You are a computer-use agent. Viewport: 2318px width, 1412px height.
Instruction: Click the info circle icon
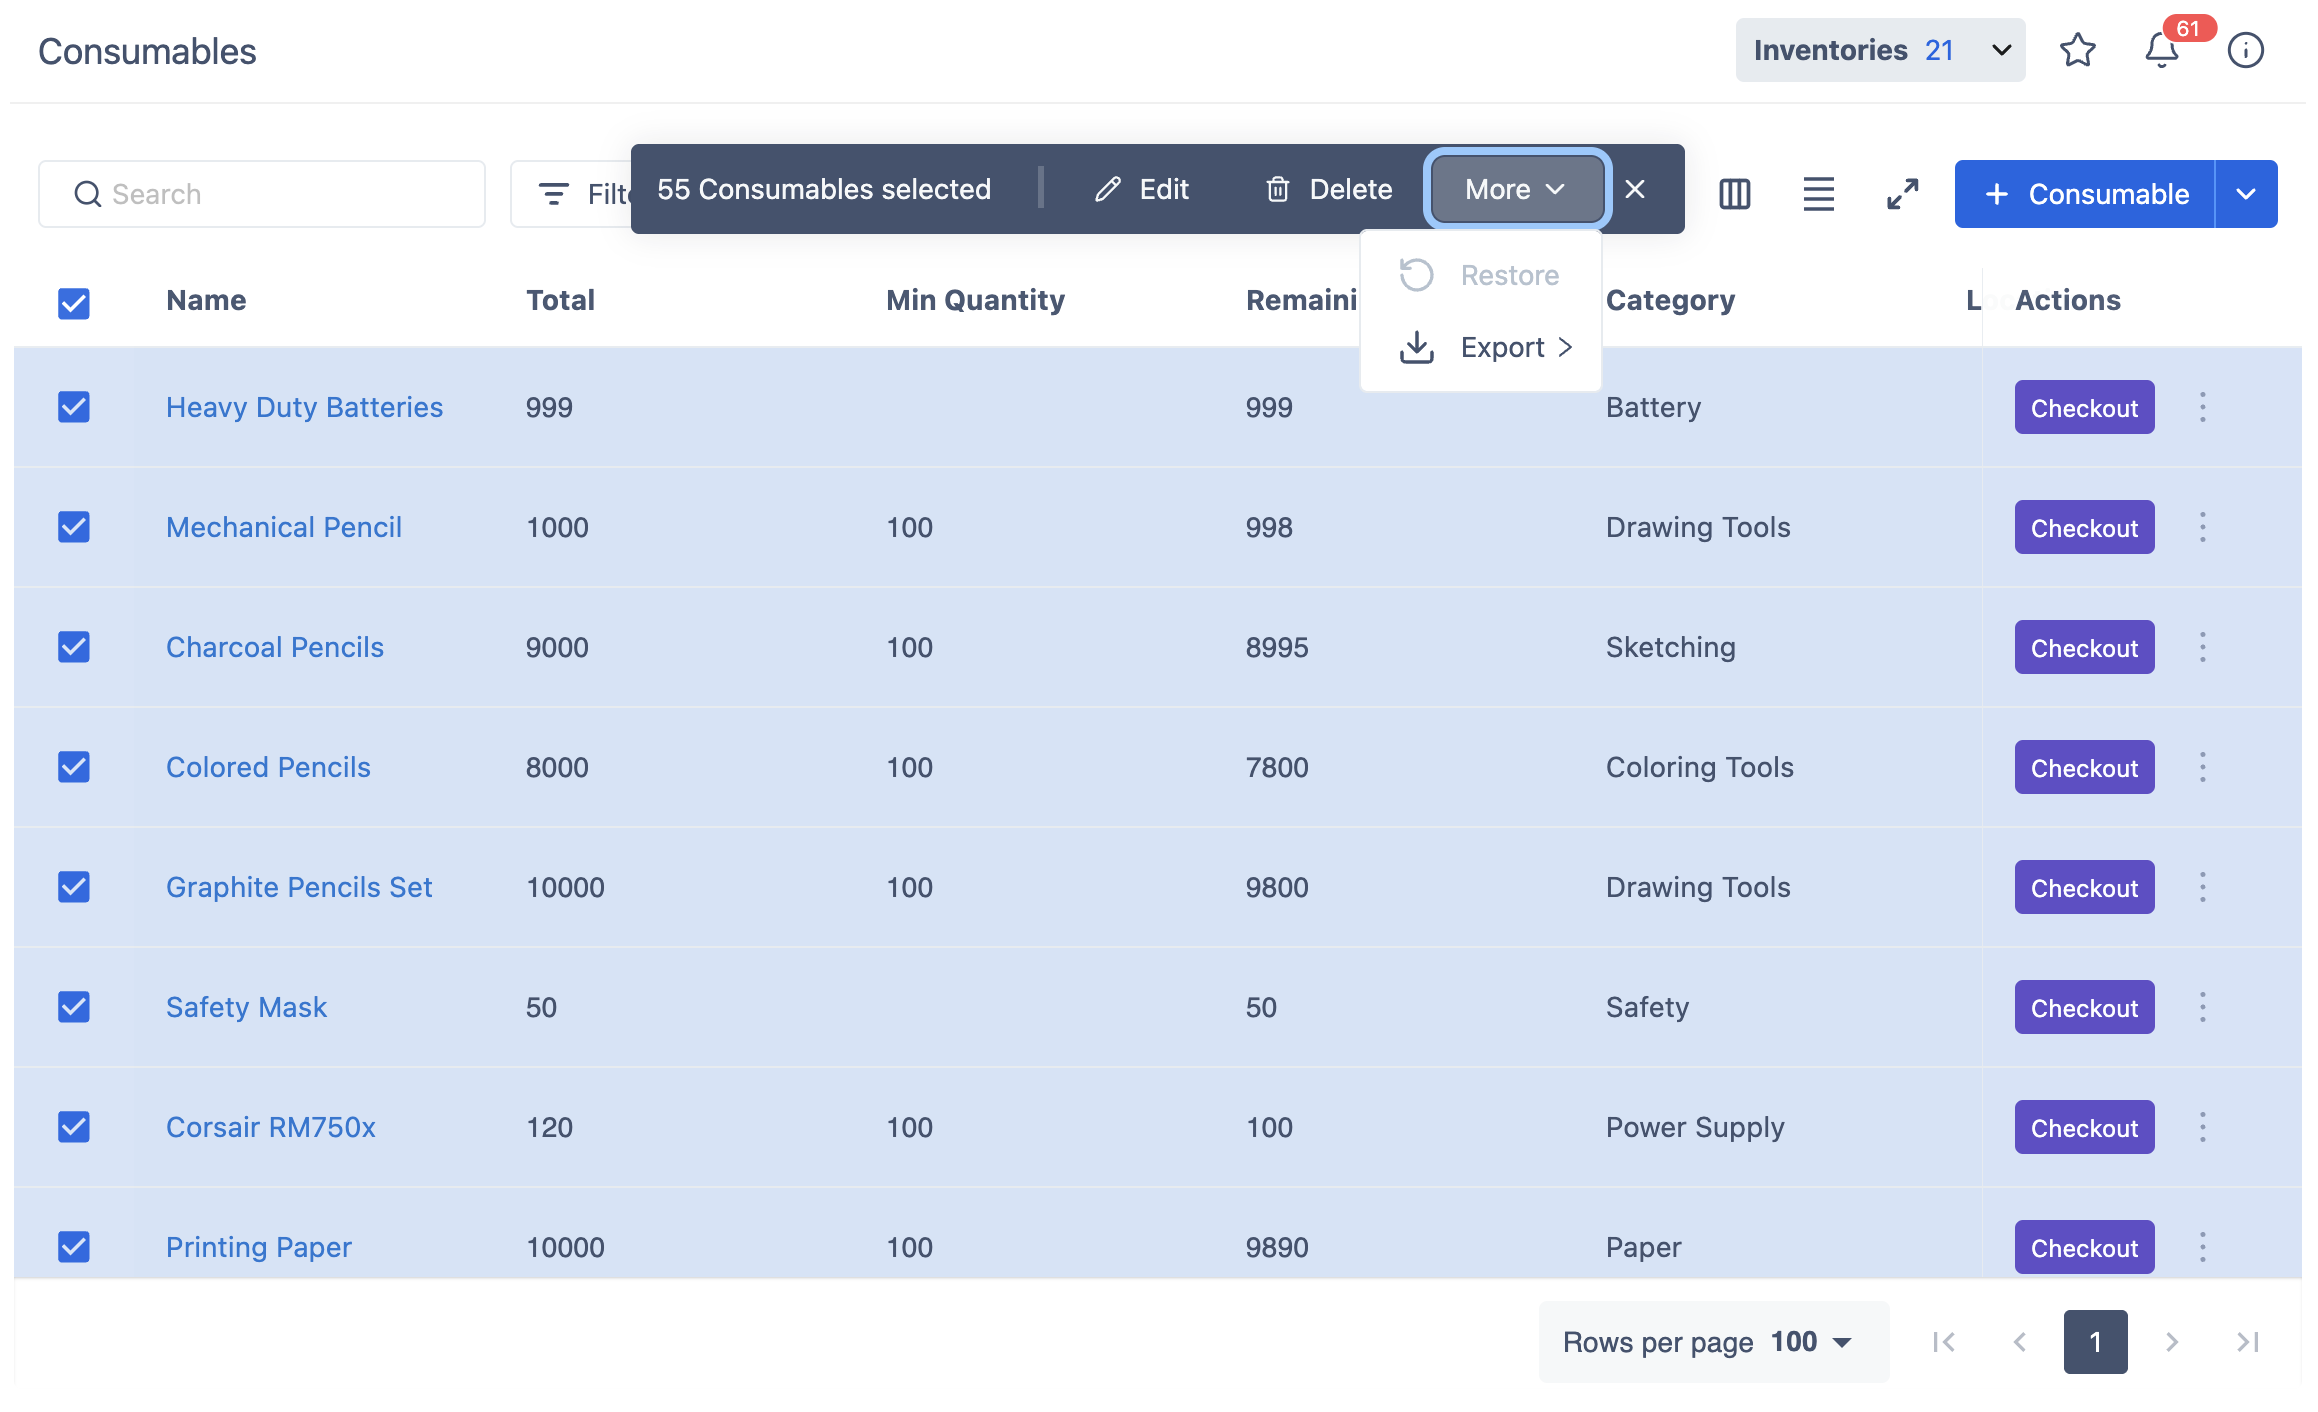coord(2245,50)
